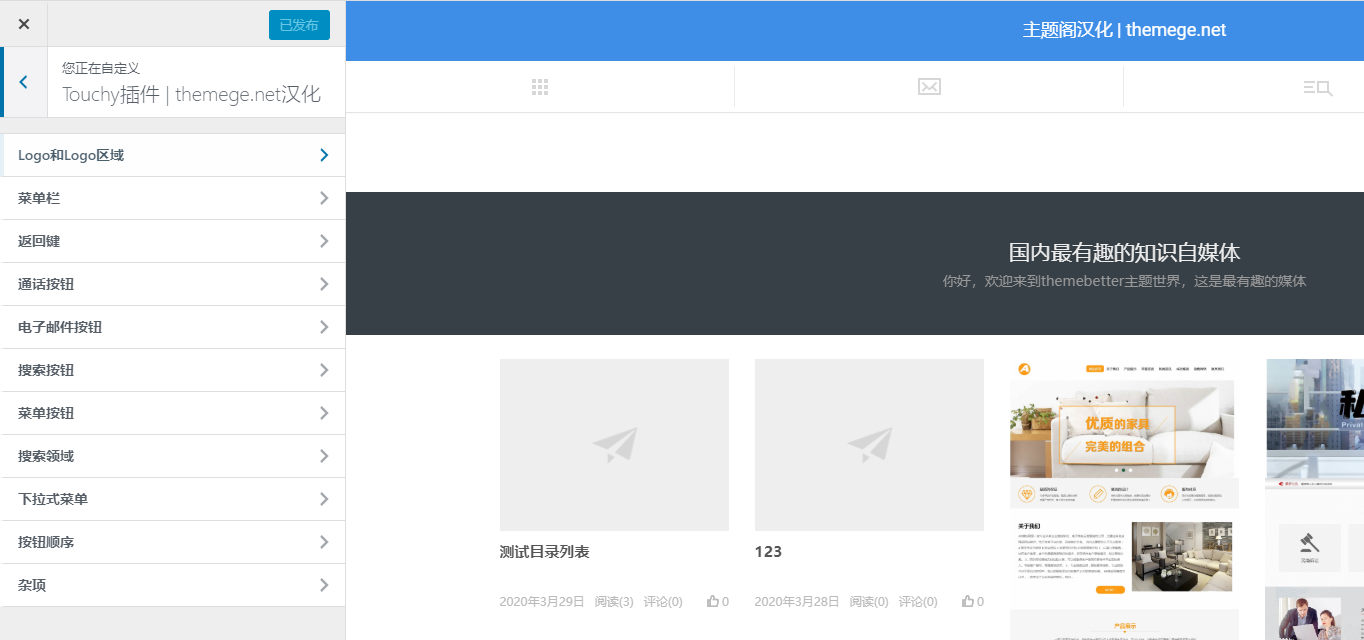This screenshot has height=640, width=1364.
Task: Click date 2020年3月28日
Action: (797, 602)
